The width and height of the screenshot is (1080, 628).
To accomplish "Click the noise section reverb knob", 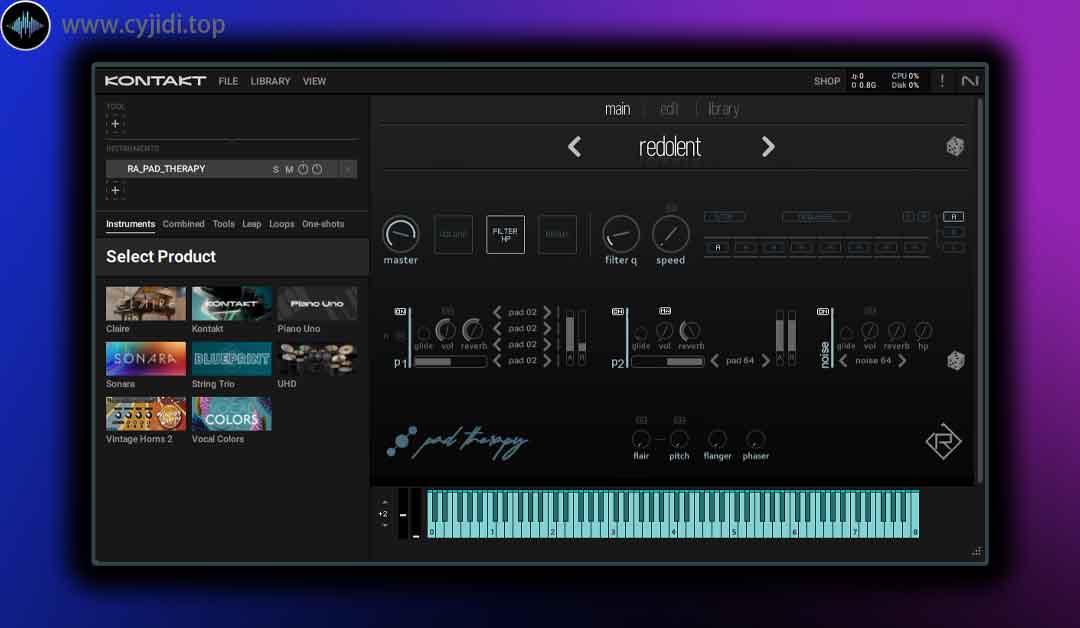I will (x=896, y=331).
